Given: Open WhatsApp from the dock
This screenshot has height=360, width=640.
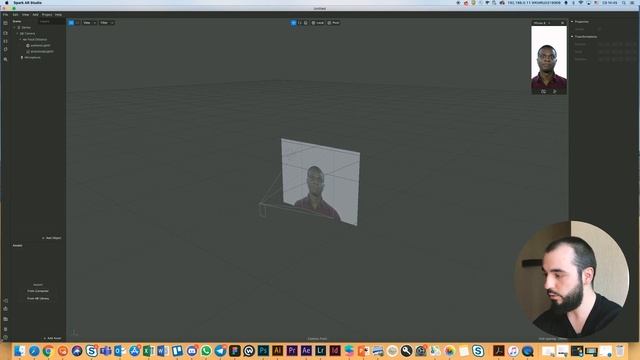Looking at the screenshot, I should click(206, 351).
